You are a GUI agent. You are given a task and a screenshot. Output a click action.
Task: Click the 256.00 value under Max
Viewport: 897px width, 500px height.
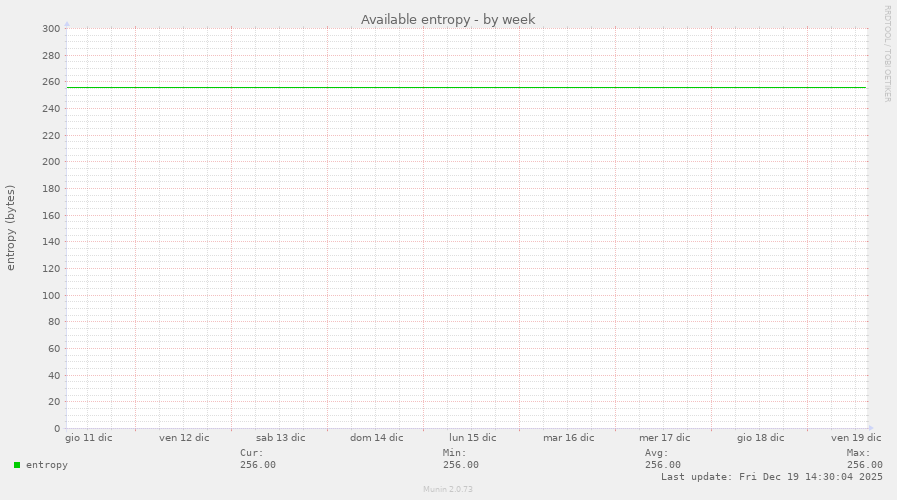coord(865,465)
